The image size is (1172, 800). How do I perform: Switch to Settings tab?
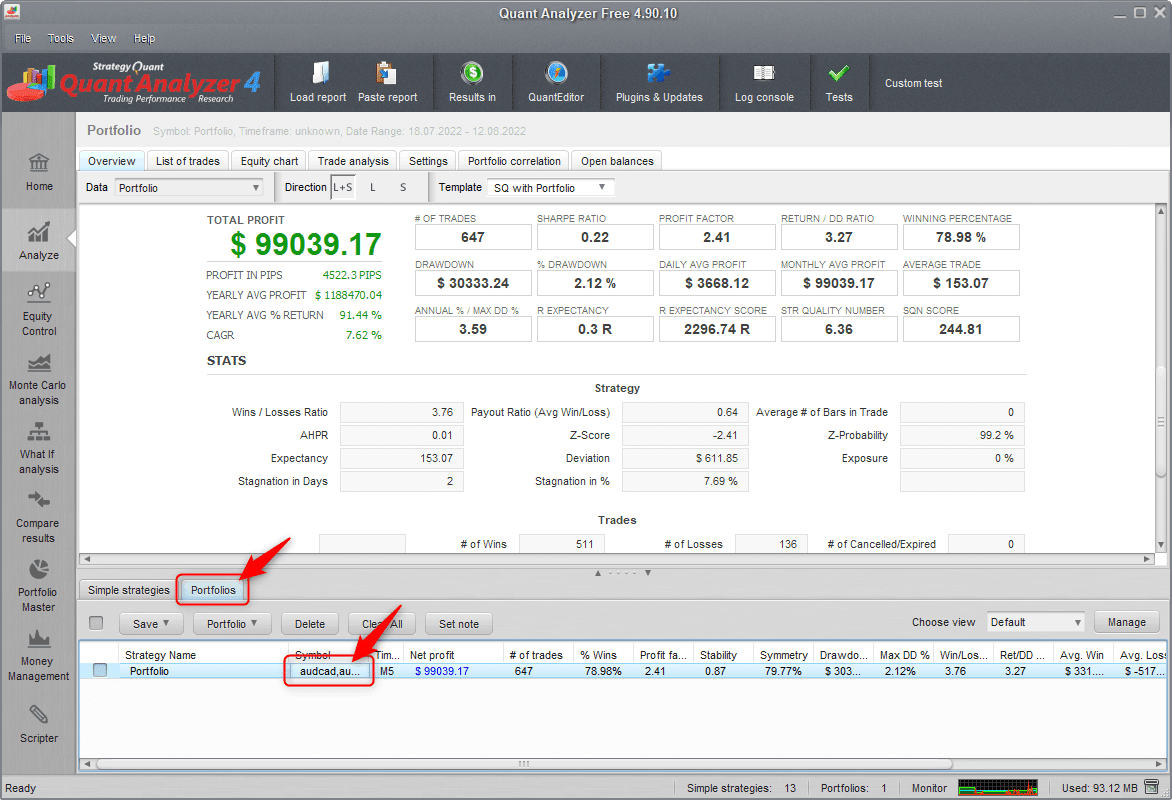pos(428,161)
